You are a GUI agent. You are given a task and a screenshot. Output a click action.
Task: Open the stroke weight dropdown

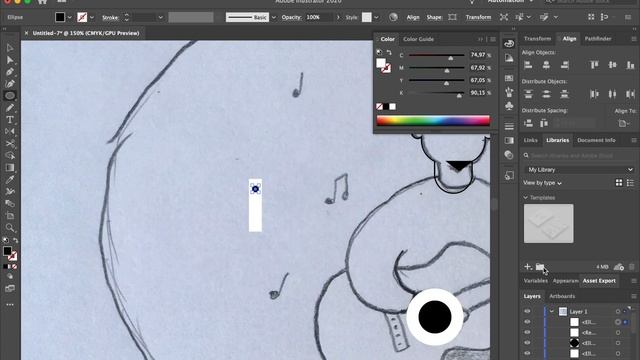(x=160, y=18)
